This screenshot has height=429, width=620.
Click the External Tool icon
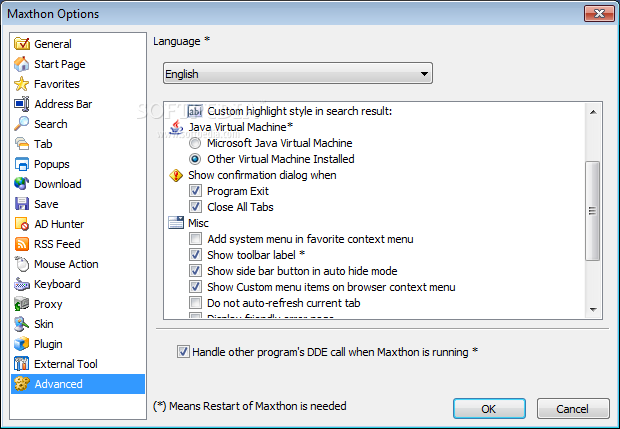pyautogui.click(x=22, y=364)
